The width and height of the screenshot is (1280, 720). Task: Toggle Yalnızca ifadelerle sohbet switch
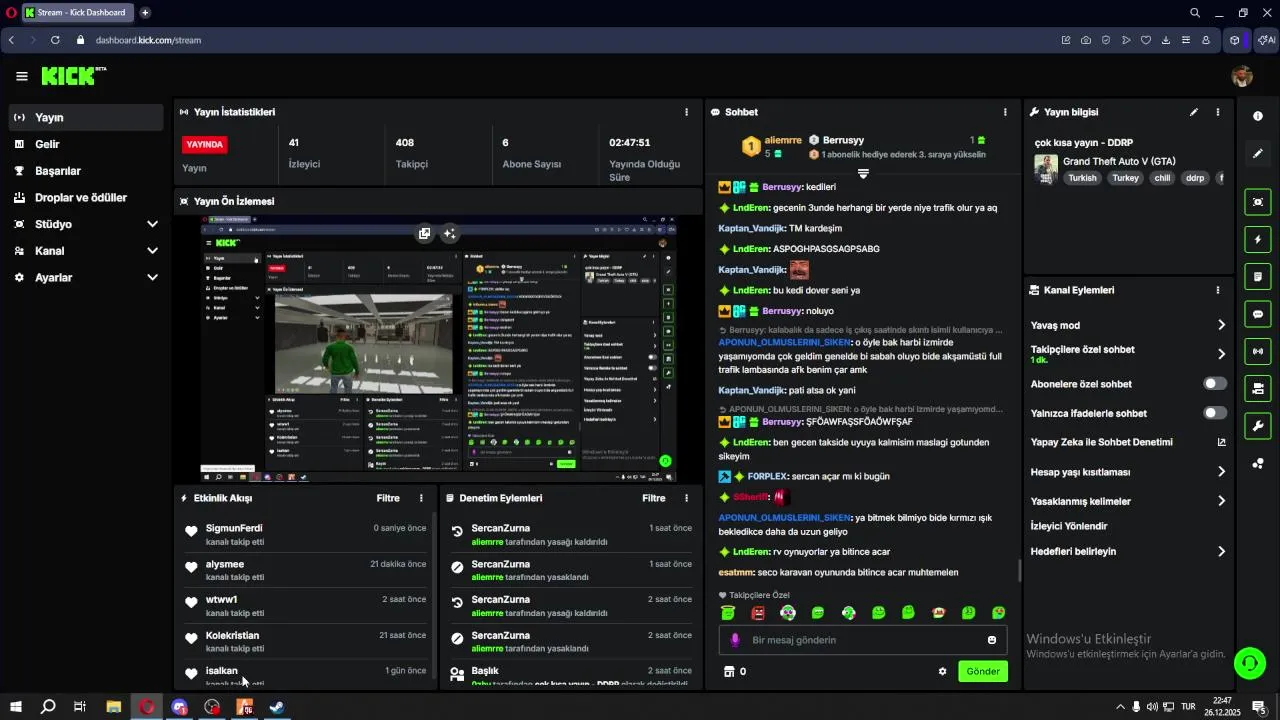pyautogui.click(x=1215, y=413)
